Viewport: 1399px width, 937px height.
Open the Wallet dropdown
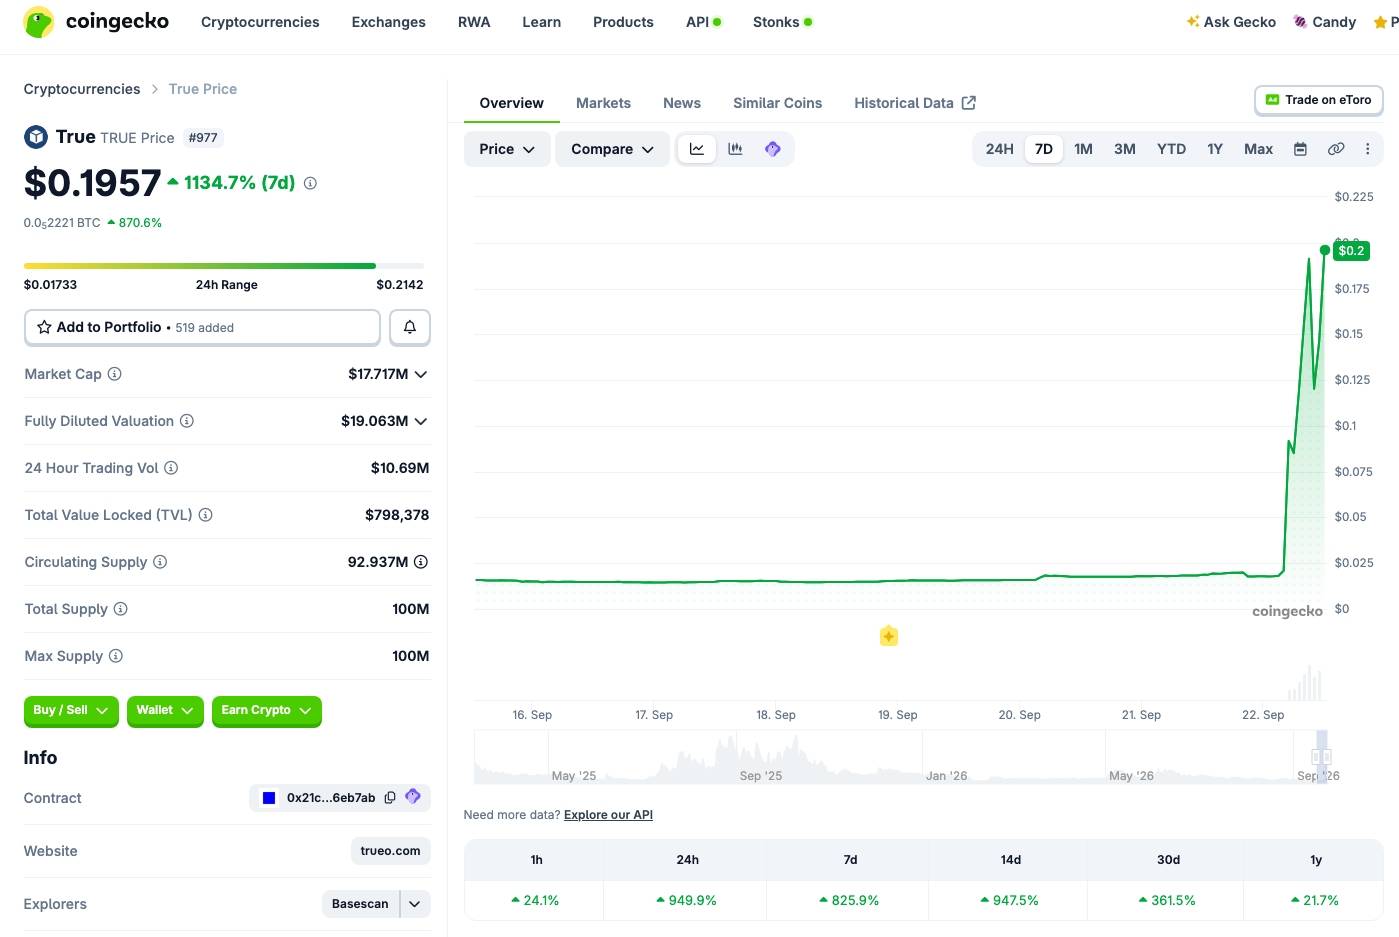pyautogui.click(x=165, y=710)
